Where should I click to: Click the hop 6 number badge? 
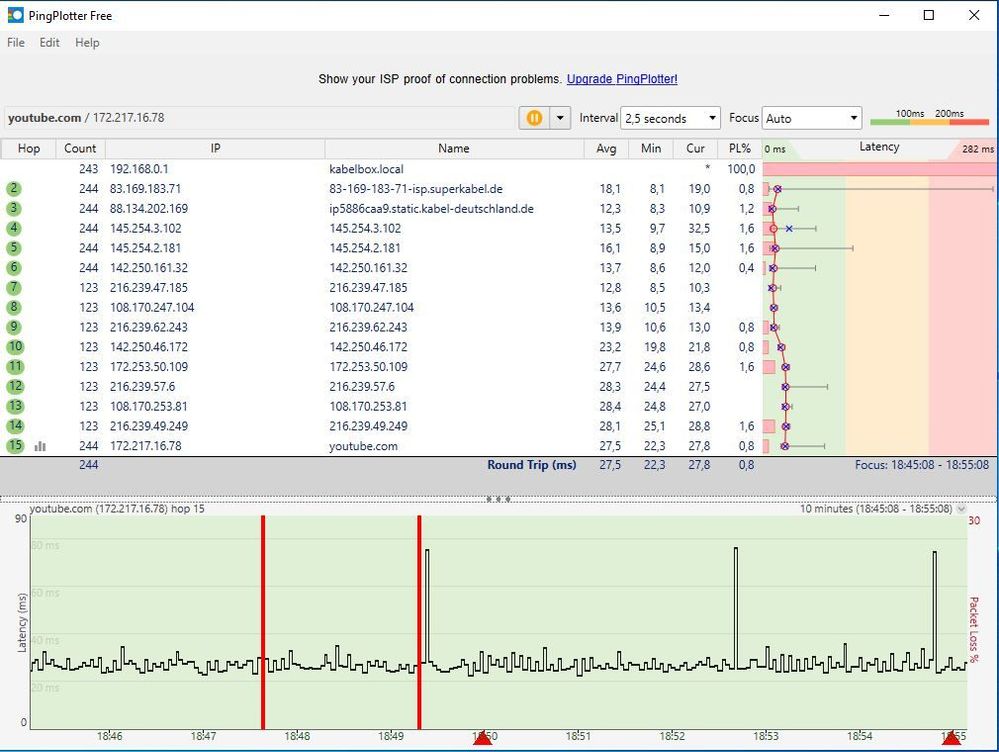click(x=14, y=268)
